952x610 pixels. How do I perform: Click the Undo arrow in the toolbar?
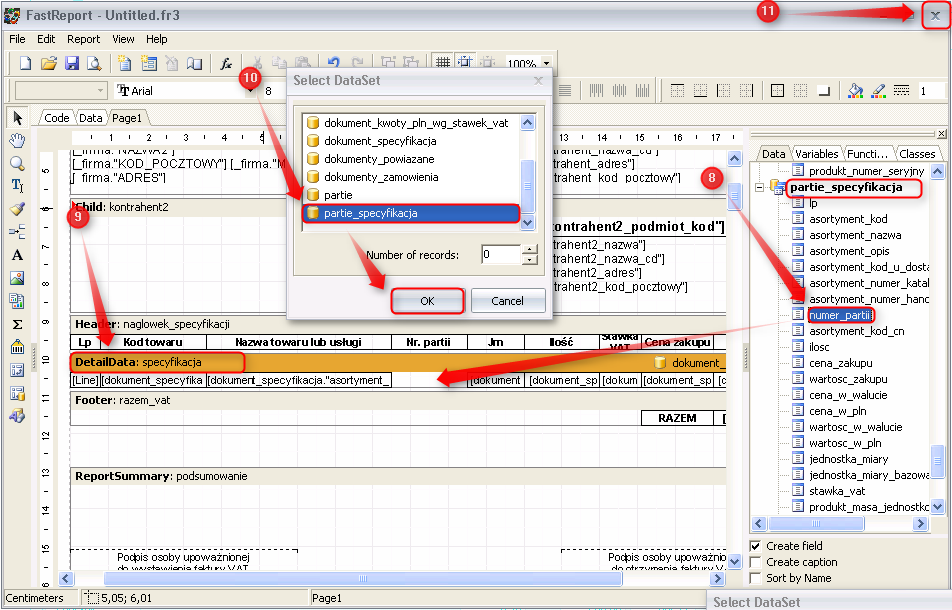coord(334,63)
